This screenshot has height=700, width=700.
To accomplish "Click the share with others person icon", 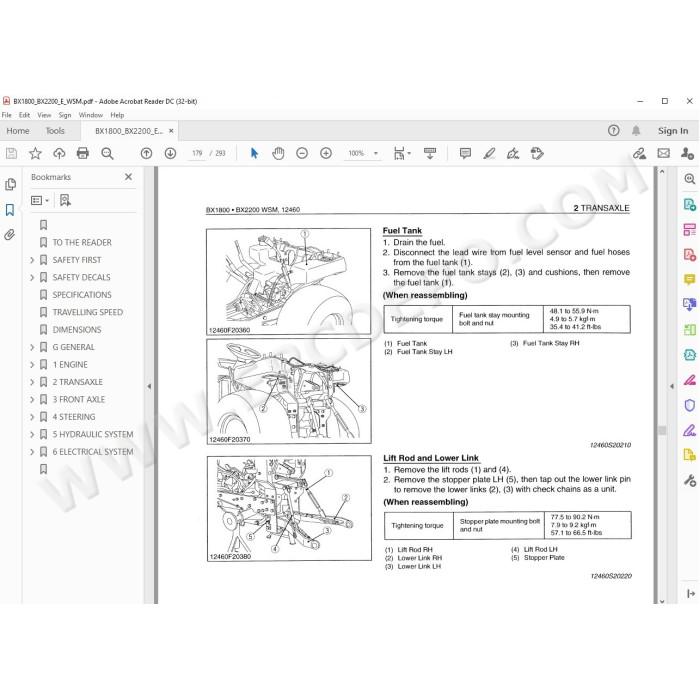I will (x=687, y=154).
